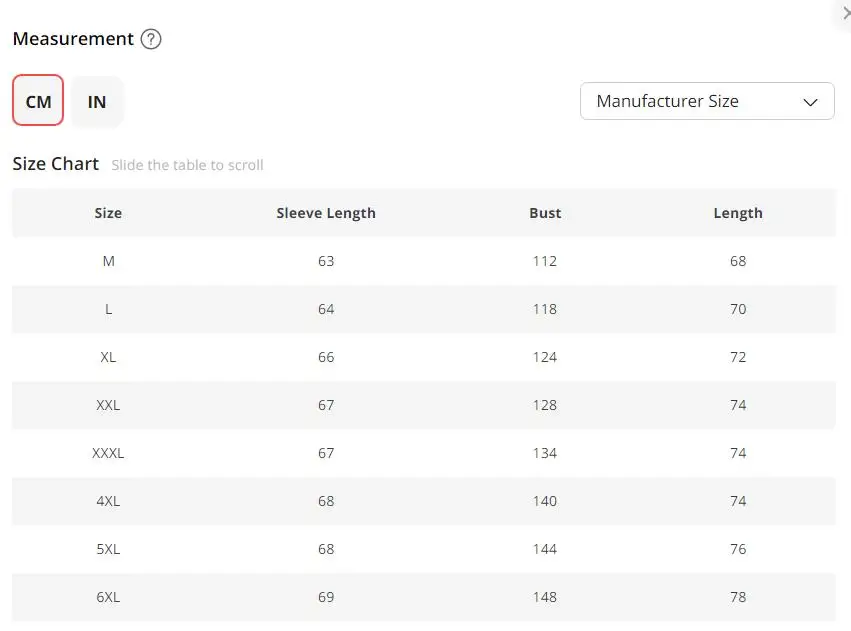This screenshot has height=631, width=851.
Task: Select the XXXL size row
Action: point(423,453)
